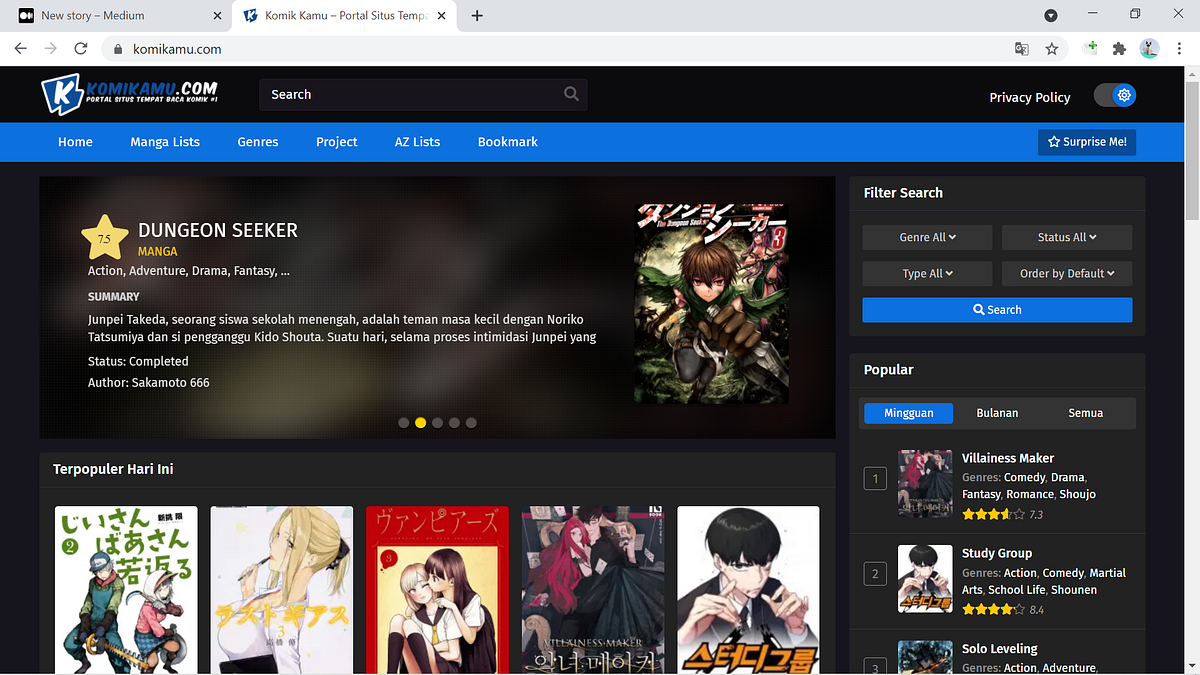
Task: Open the Study Group title link
Action: click(x=997, y=553)
